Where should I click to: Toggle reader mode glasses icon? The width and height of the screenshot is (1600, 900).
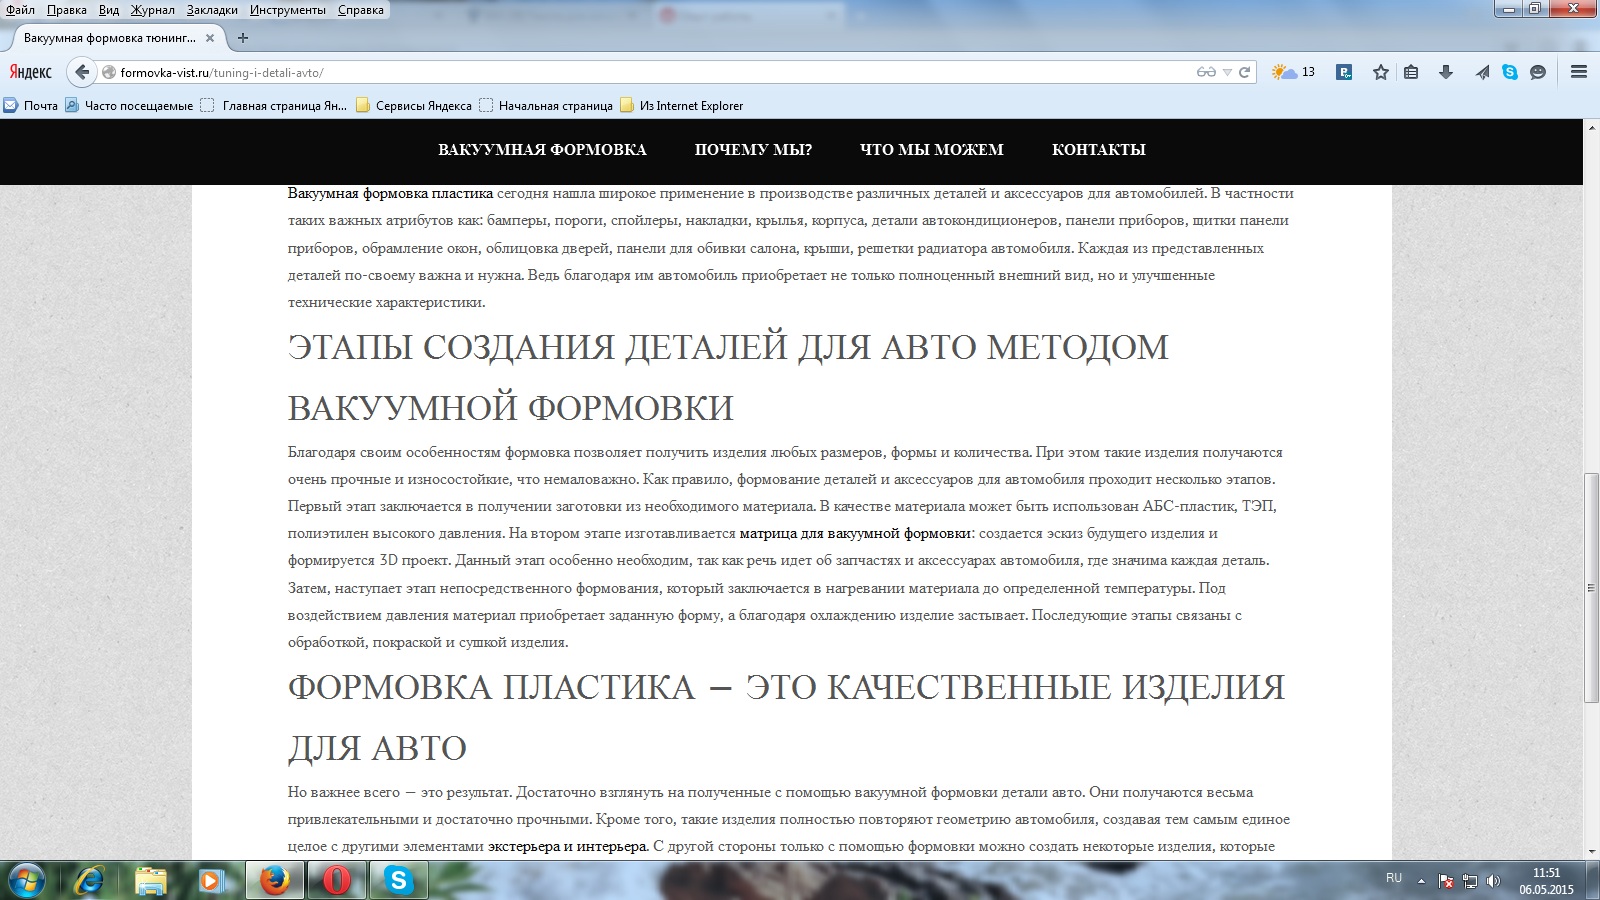tap(1206, 72)
